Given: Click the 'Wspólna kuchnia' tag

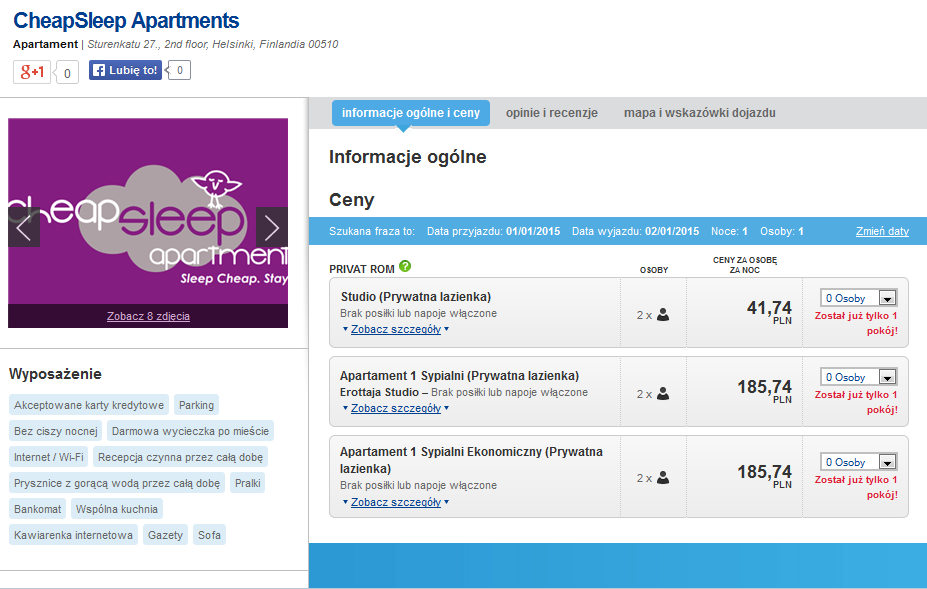Looking at the screenshot, I should (116, 509).
